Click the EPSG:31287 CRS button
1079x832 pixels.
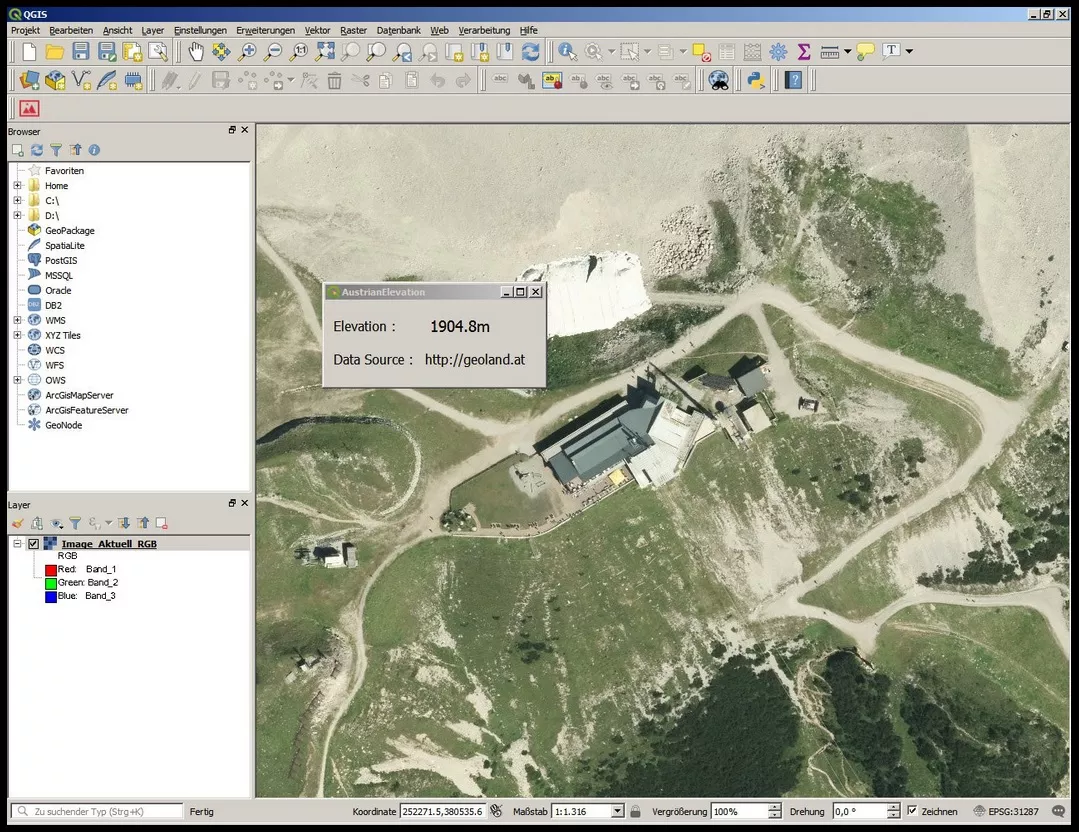(x=1005, y=811)
